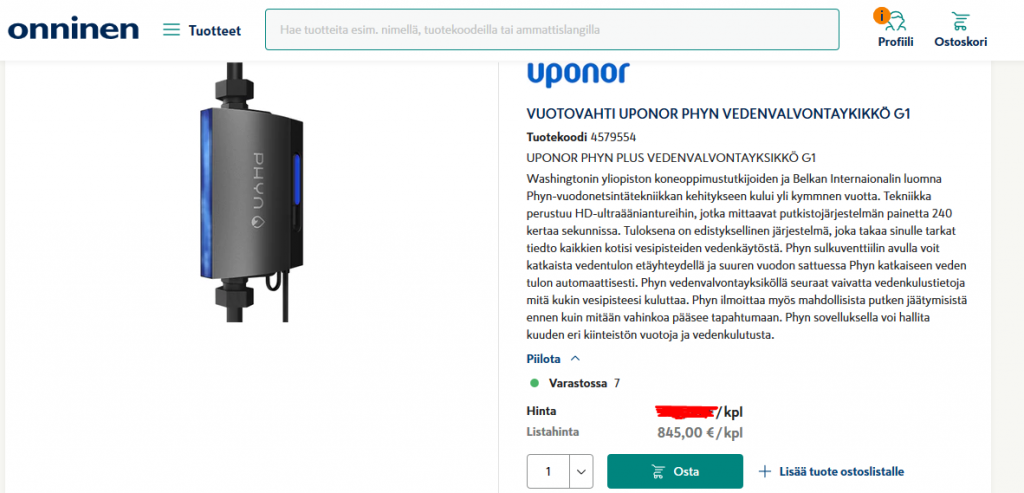The width and height of the screenshot is (1024, 493).
Task: Click the Lisää tuote ostoslistalle link
Action: pyautogui.click(x=842, y=471)
